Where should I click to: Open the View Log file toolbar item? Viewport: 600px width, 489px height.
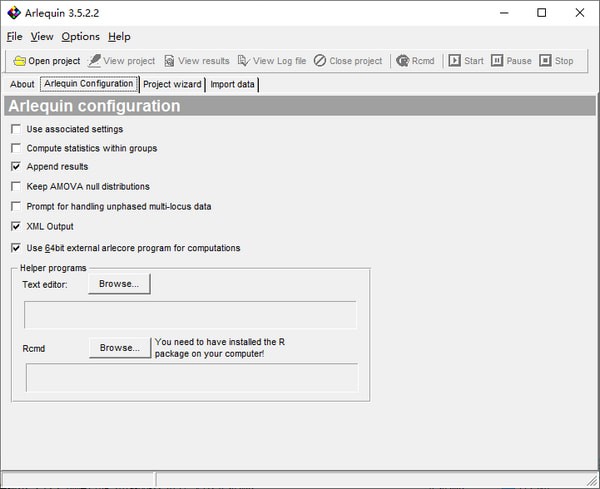[272, 61]
